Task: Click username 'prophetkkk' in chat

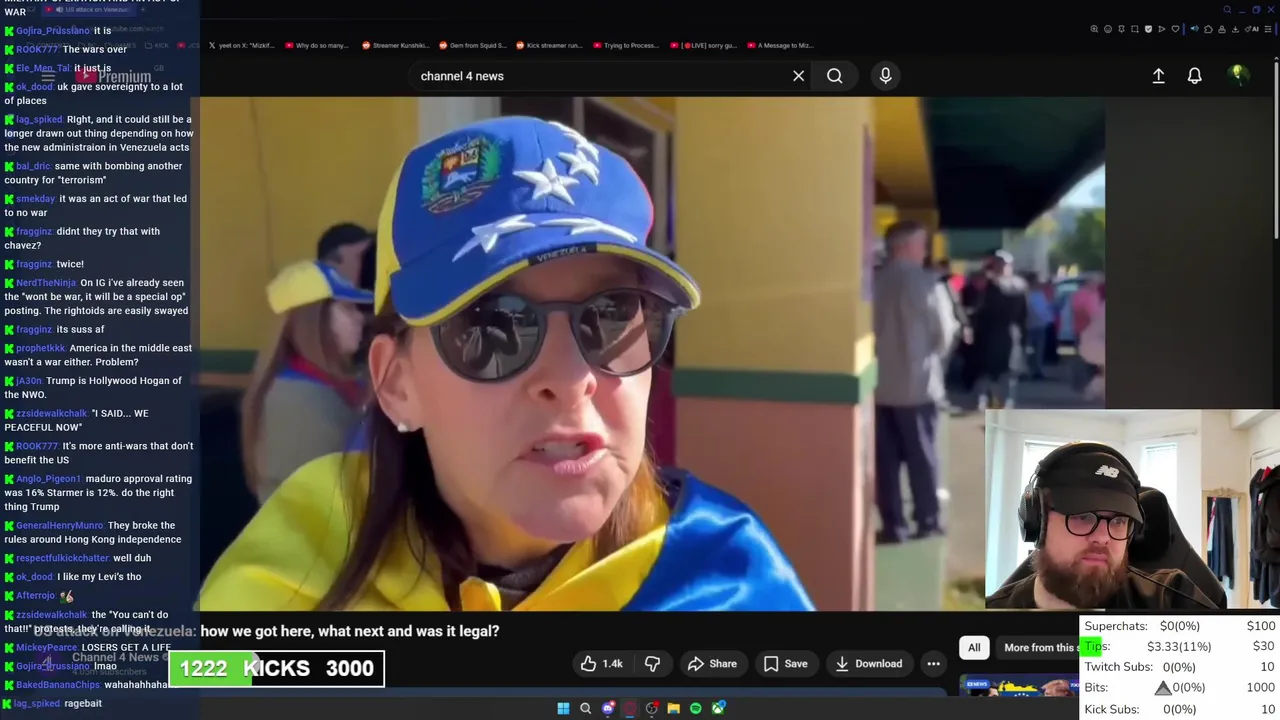Action: (x=40, y=348)
